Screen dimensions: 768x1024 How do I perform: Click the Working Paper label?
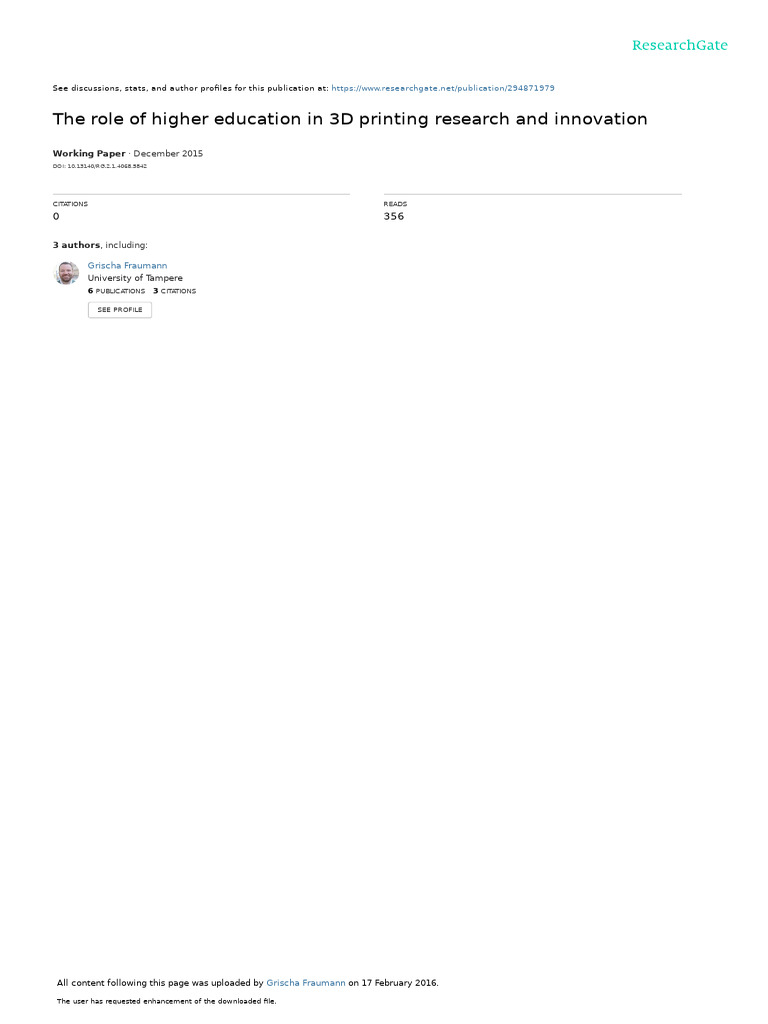click(x=89, y=153)
